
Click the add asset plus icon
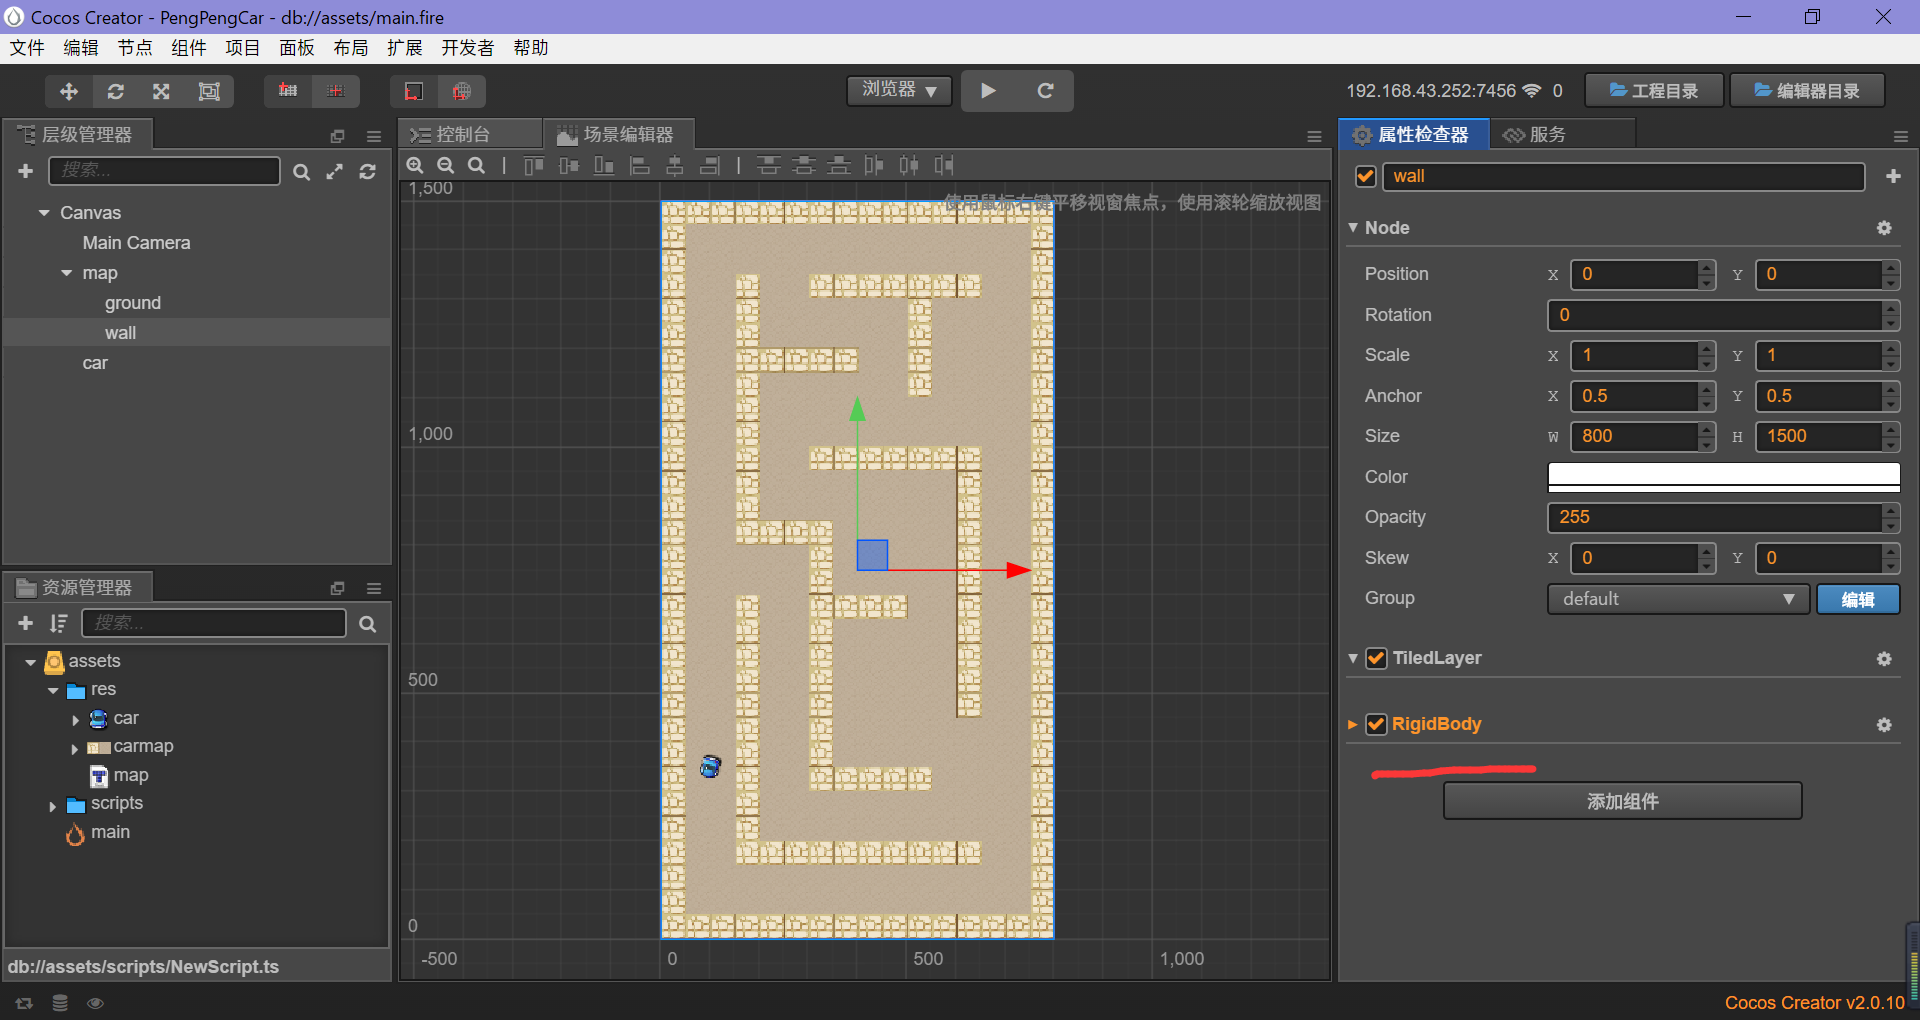click(26, 623)
